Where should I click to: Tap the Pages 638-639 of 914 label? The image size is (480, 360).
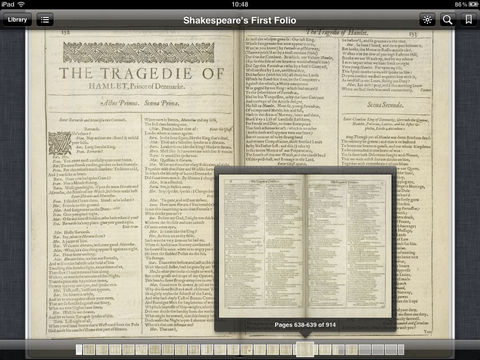click(305, 325)
